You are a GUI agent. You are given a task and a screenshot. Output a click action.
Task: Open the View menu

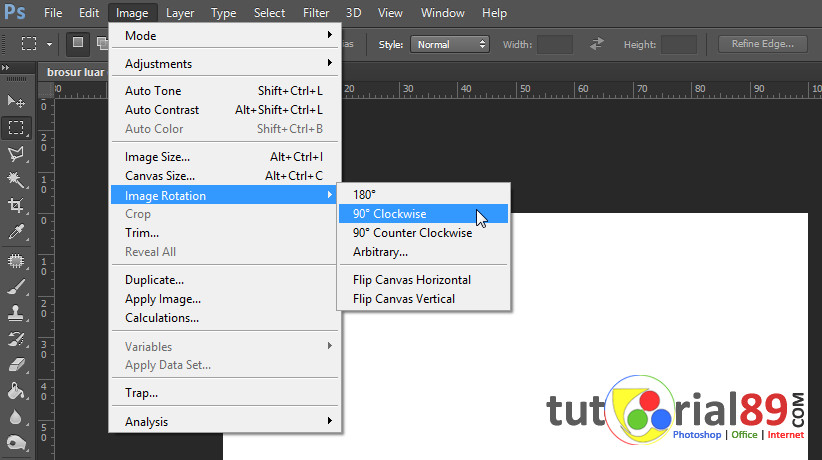(390, 13)
